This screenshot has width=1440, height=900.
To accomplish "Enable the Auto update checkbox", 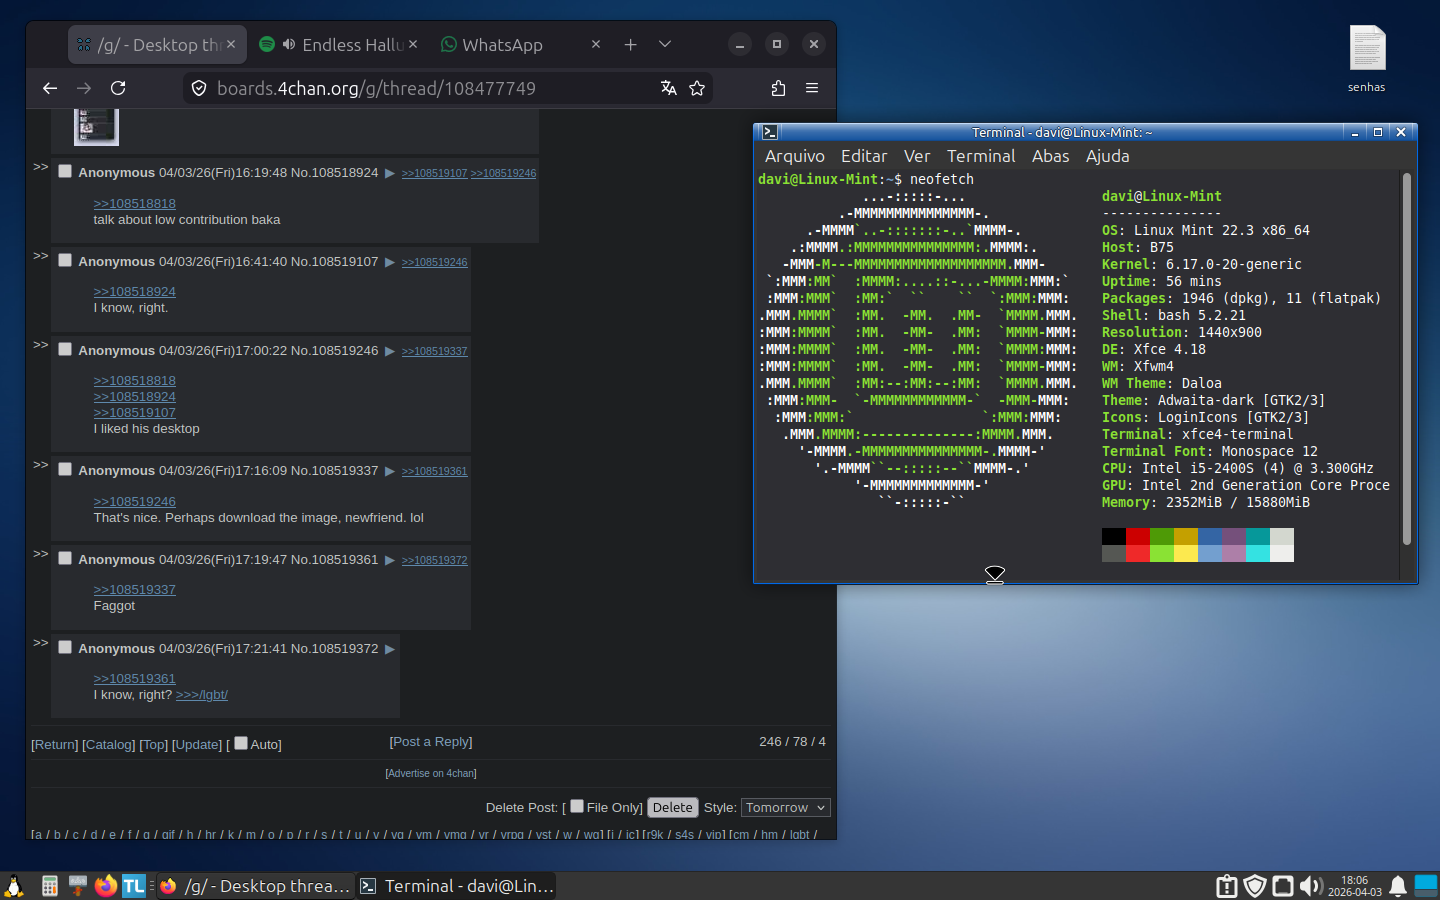I will [240, 743].
